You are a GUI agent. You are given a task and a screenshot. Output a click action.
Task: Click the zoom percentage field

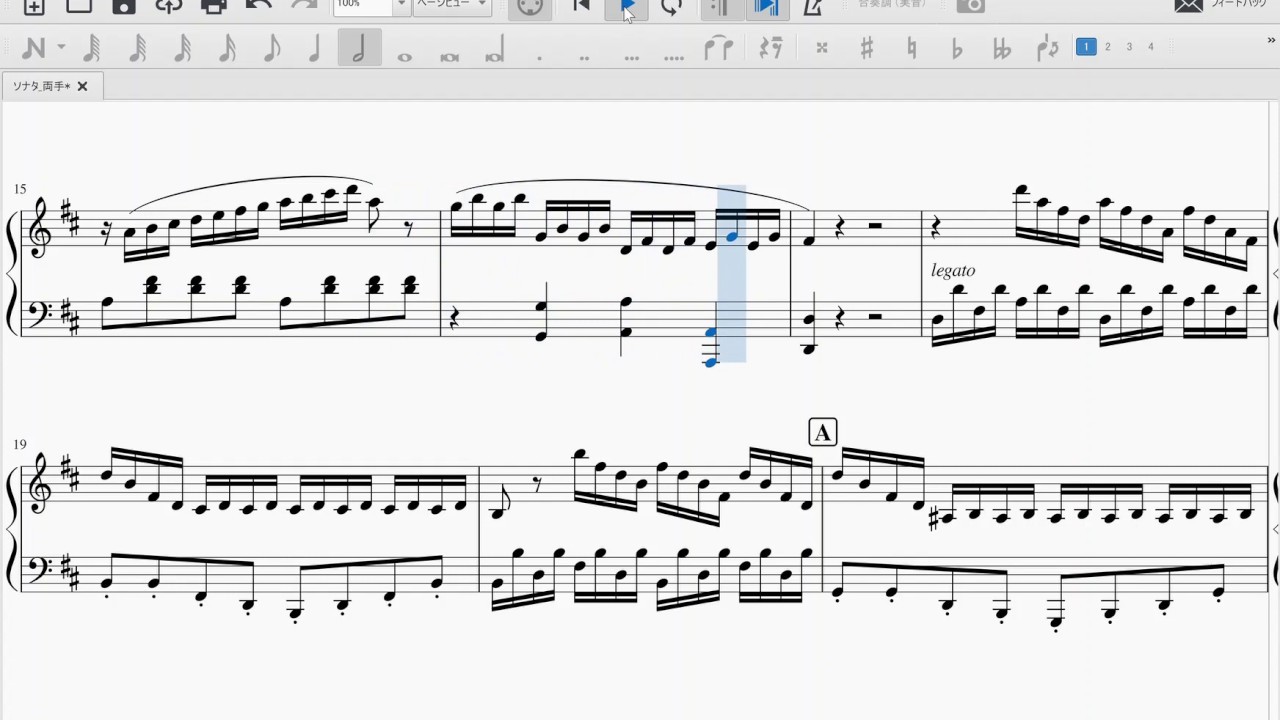362,6
